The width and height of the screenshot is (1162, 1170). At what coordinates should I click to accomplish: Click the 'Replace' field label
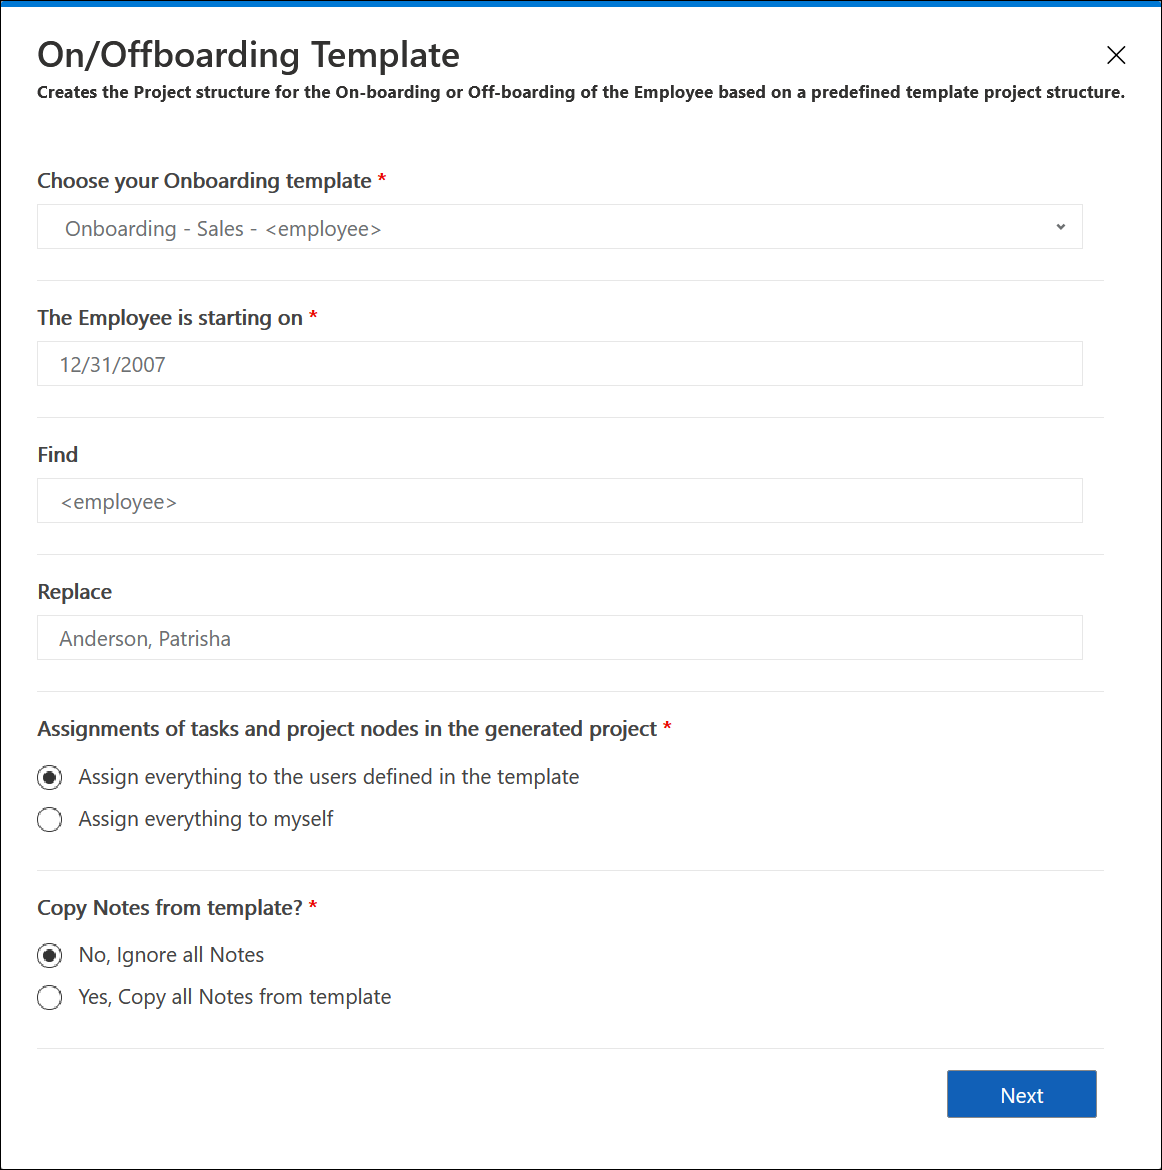point(75,592)
